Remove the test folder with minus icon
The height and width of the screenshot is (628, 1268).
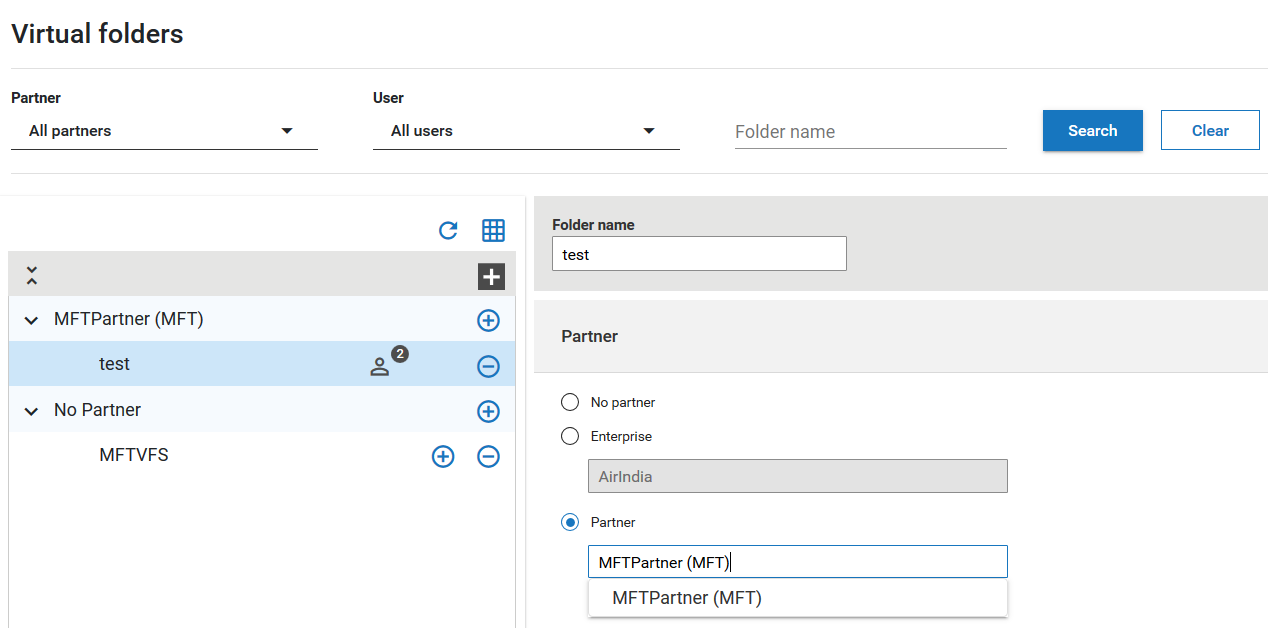click(x=488, y=366)
